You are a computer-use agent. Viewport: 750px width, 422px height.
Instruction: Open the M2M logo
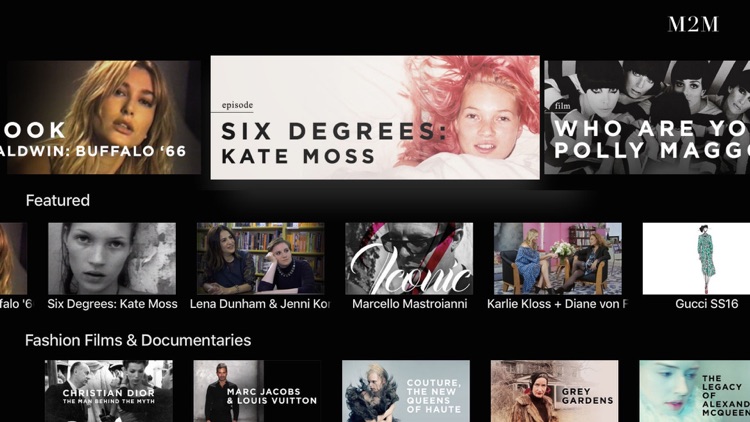tap(693, 24)
